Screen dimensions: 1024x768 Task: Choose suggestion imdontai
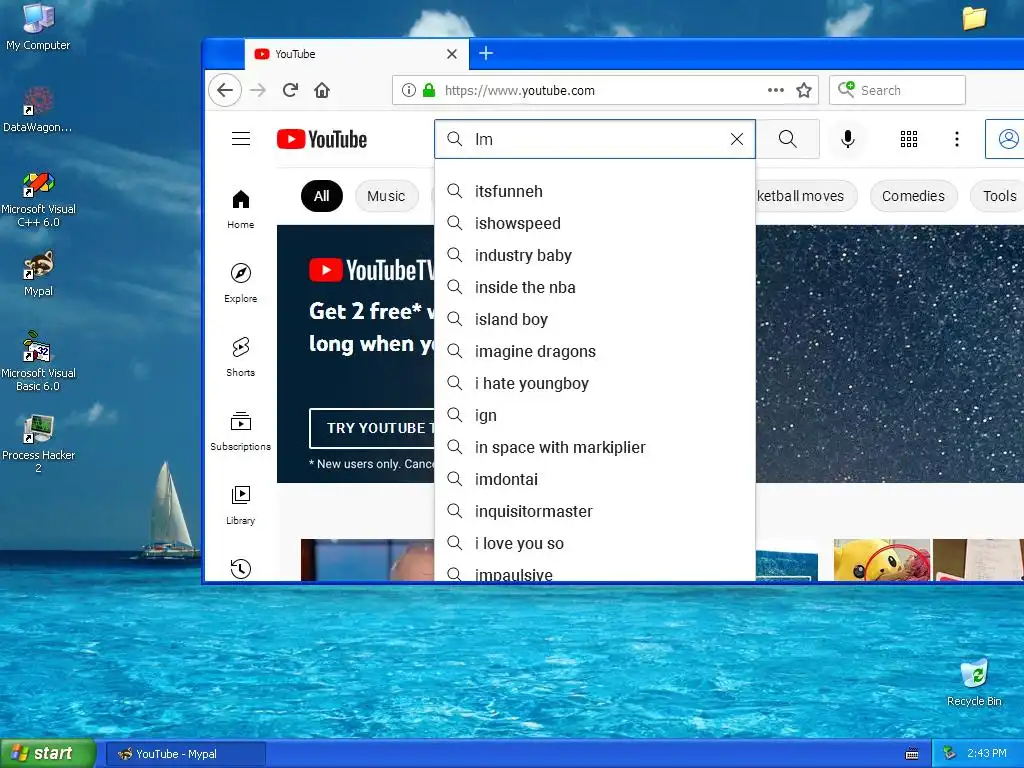tap(595, 479)
